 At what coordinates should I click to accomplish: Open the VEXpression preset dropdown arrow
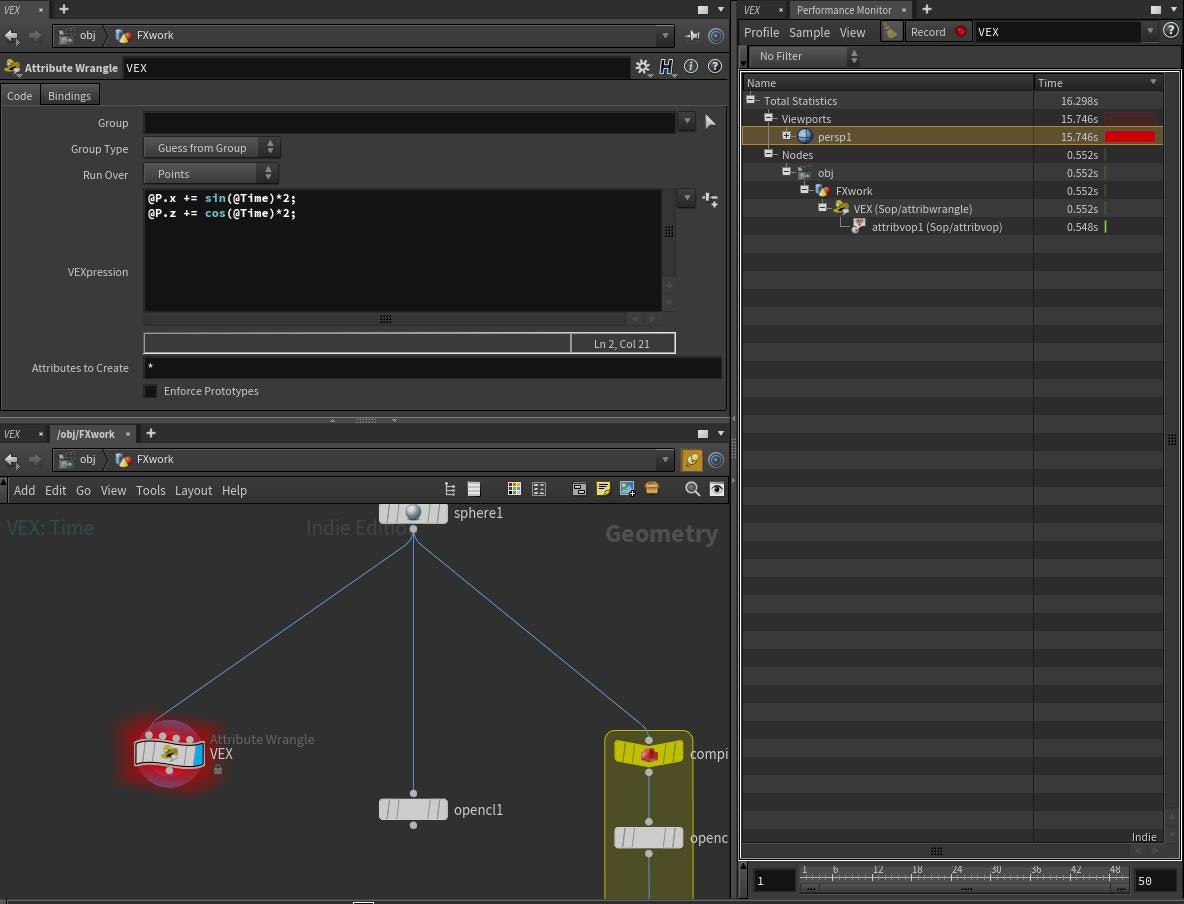click(x=686, y=198)
